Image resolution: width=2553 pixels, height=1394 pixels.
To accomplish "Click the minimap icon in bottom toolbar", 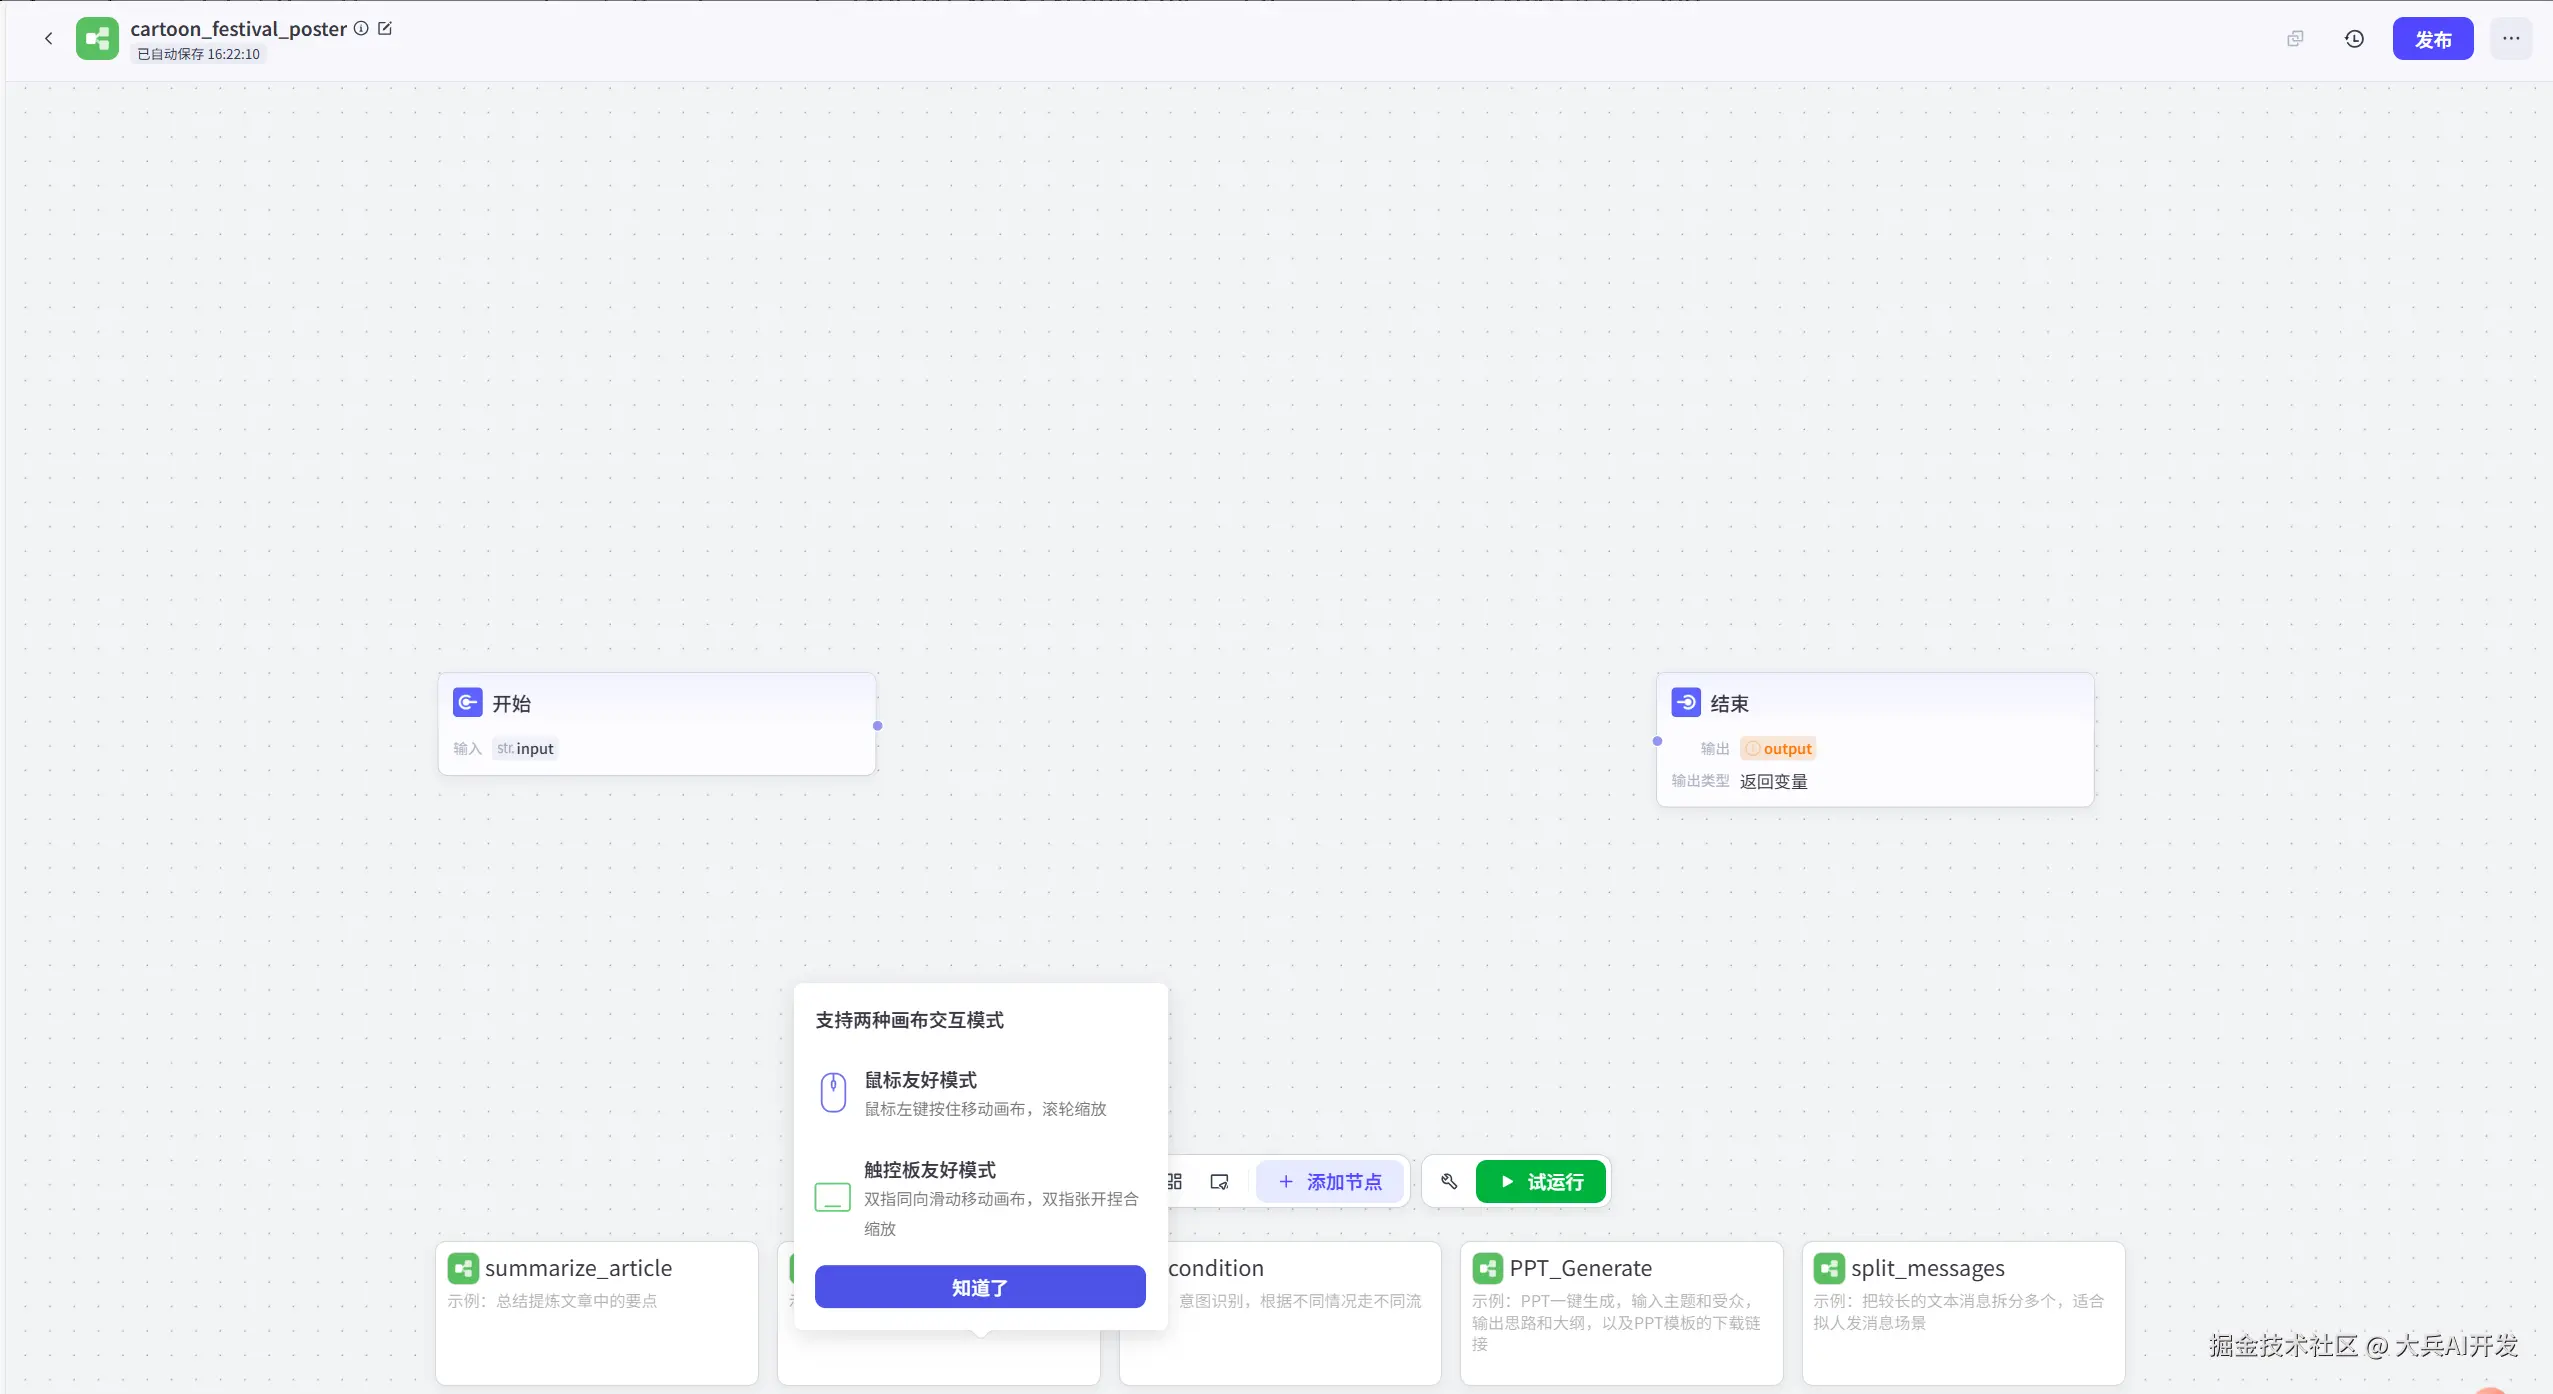I will (x=1219, y=1182).
